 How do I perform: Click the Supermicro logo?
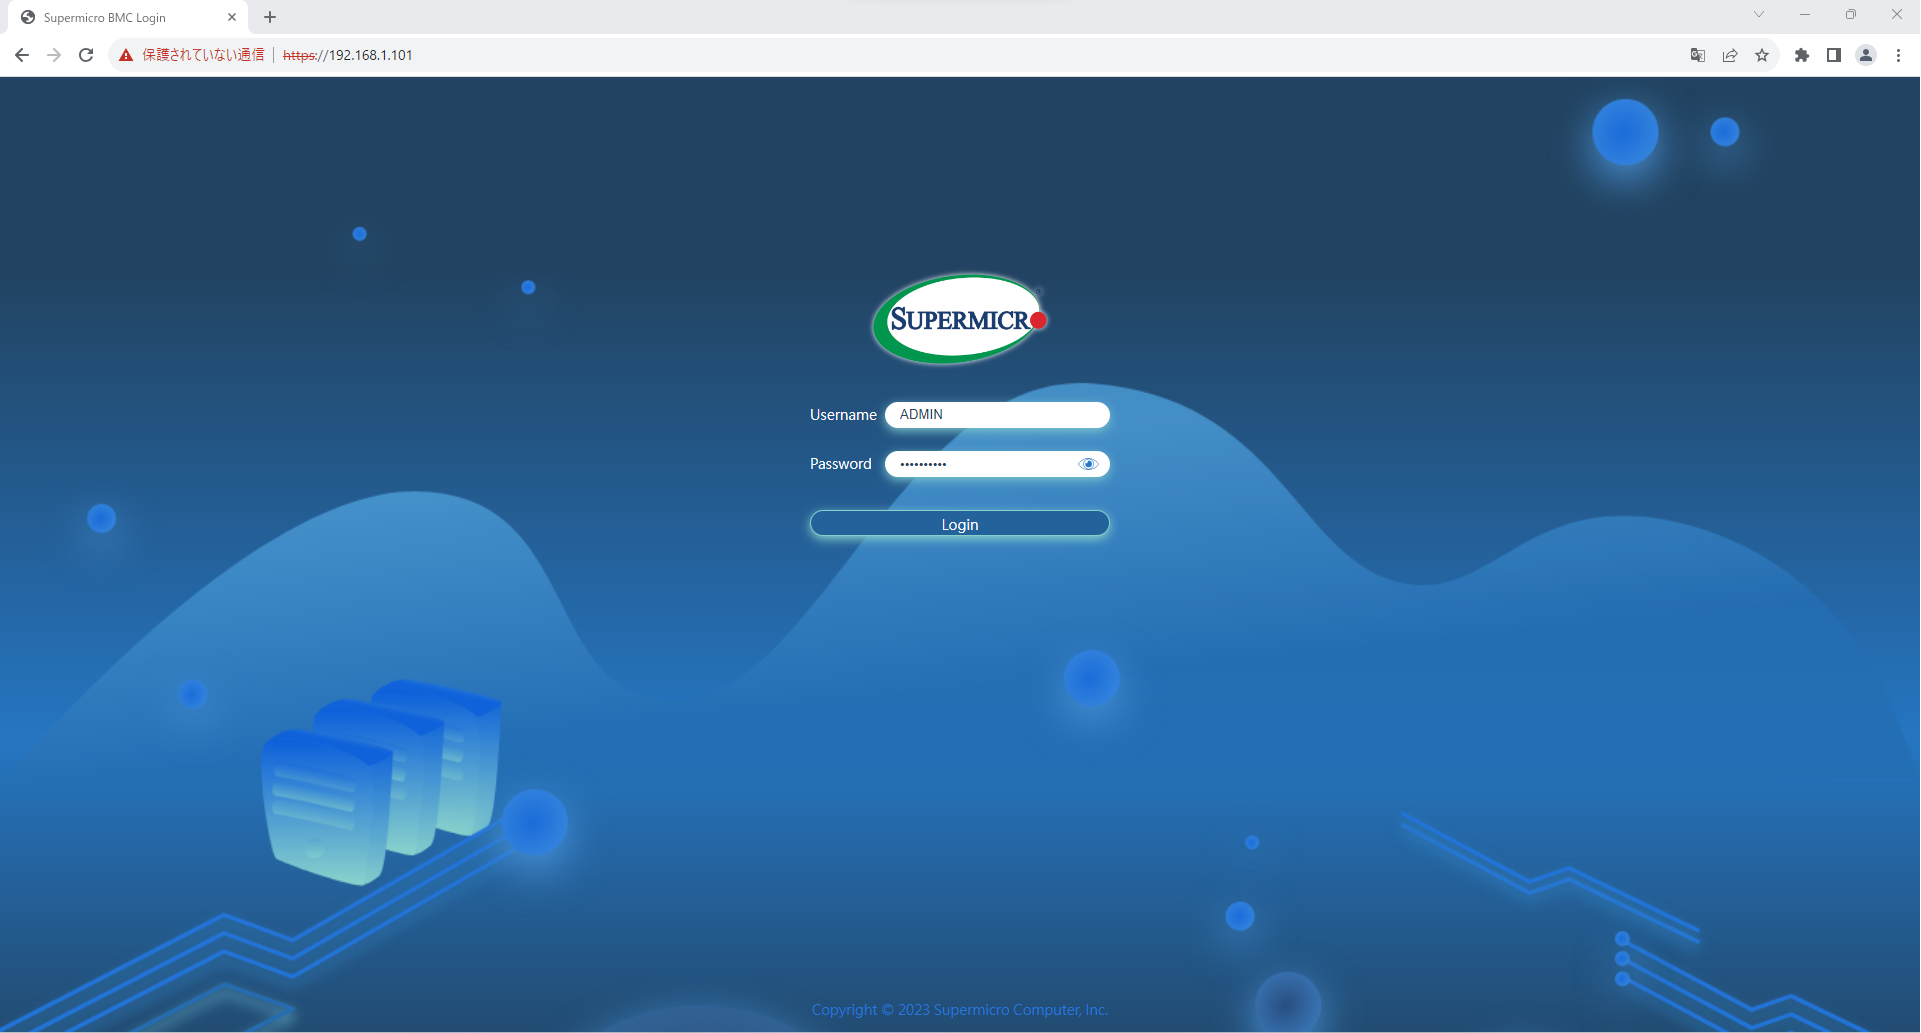point(959,319)
